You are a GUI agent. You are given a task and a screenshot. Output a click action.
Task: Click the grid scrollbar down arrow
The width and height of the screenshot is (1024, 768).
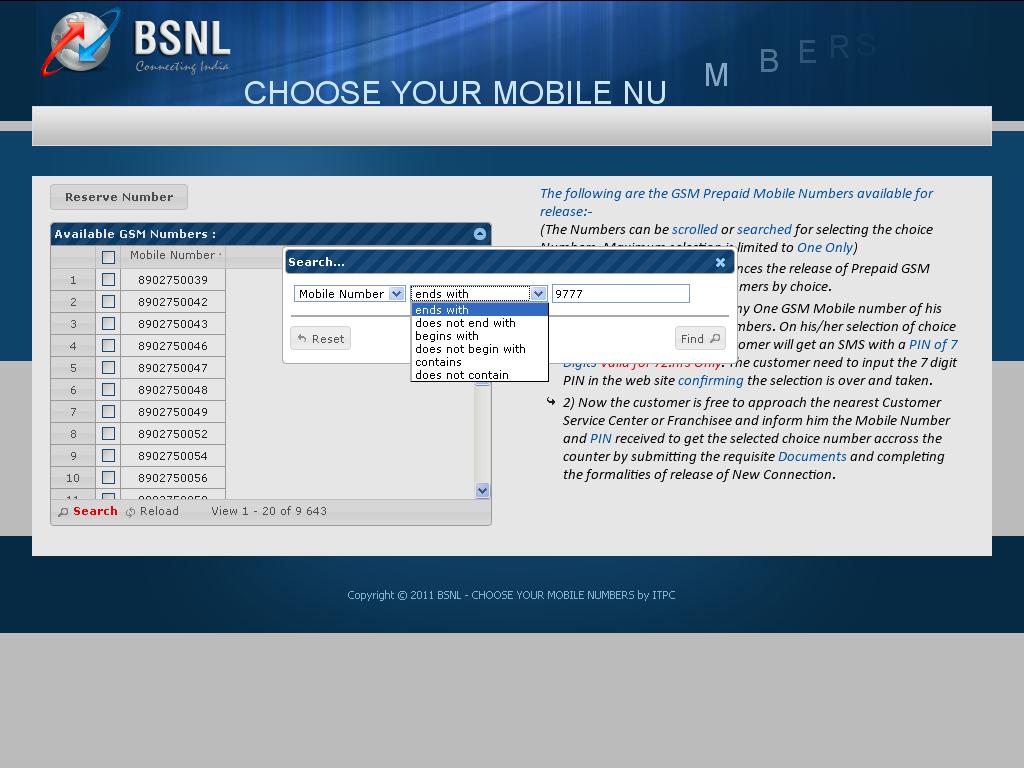483,490
